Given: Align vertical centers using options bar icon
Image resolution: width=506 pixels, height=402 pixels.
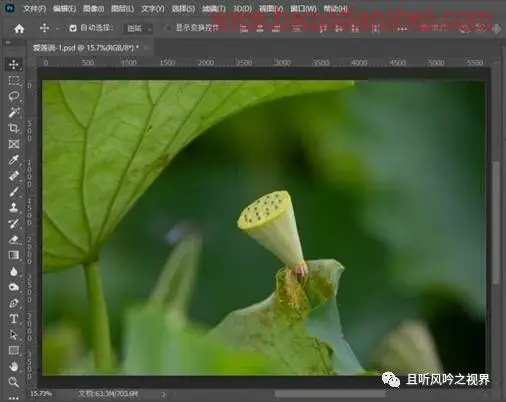Looking at the screenshot, I should [x=339, y=29].
